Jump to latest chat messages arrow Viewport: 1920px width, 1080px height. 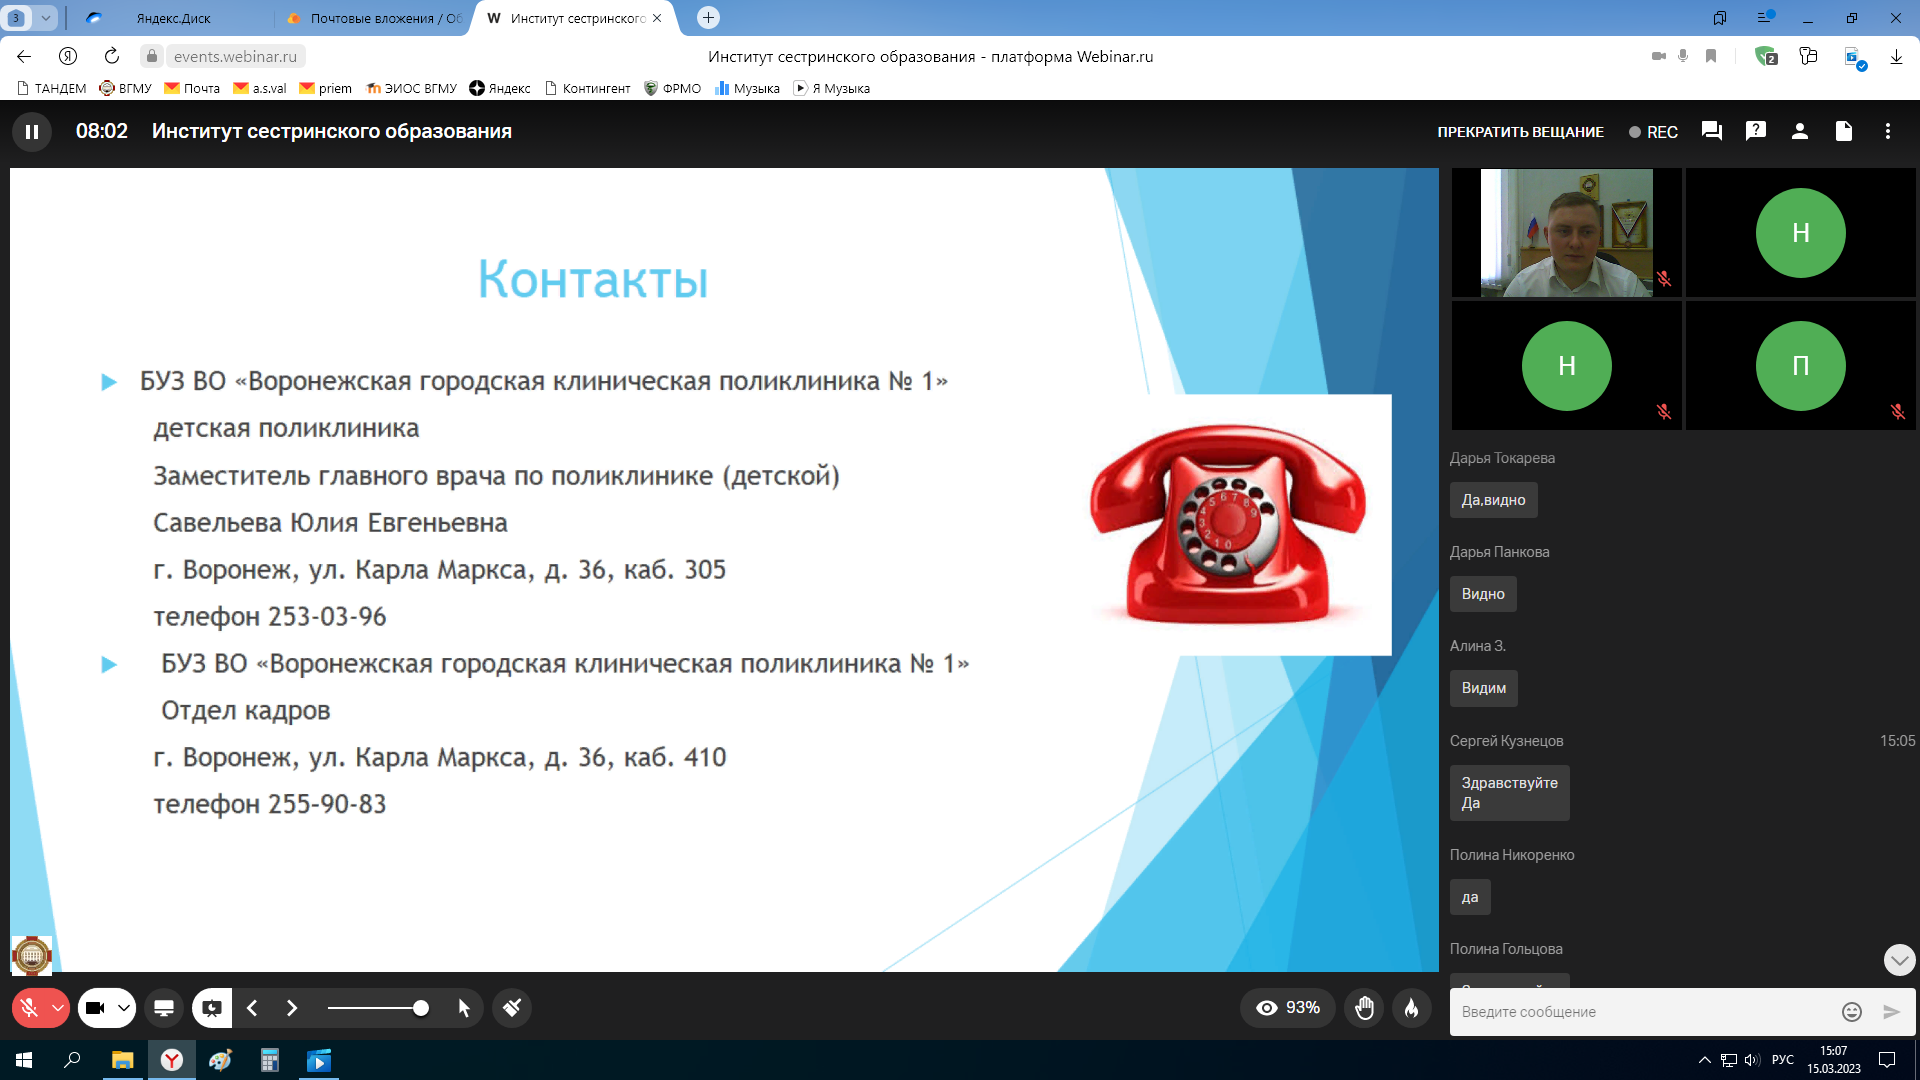click(1899, 960)
